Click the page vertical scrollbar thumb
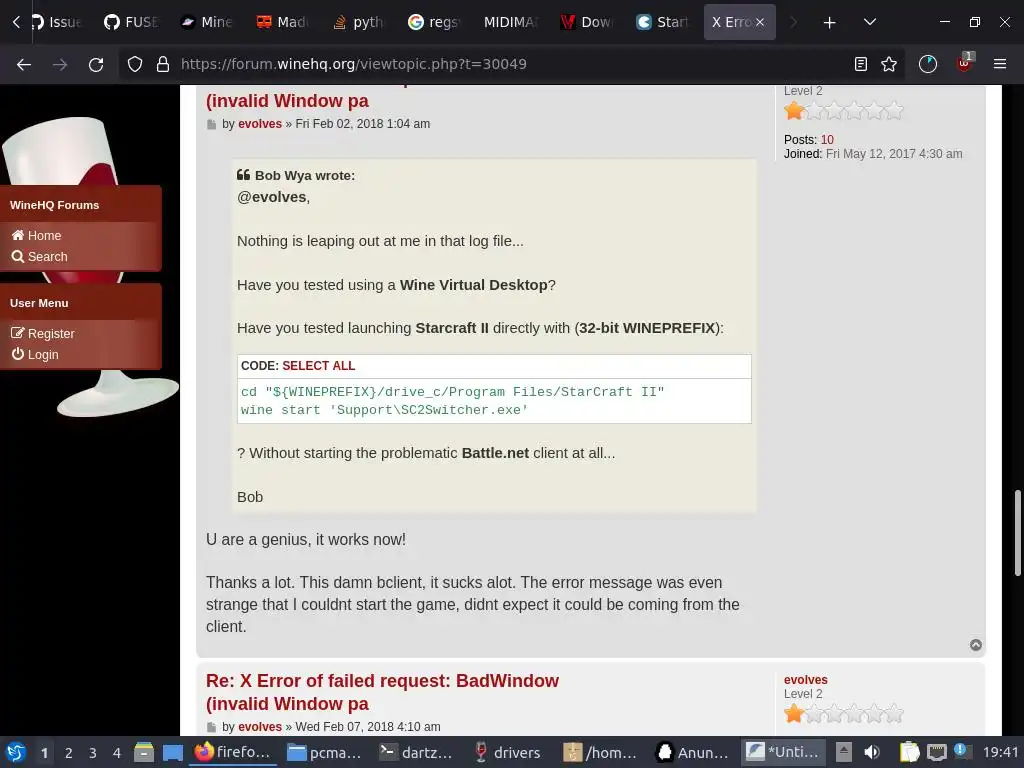1024x768 pixels. [1017, 532]
